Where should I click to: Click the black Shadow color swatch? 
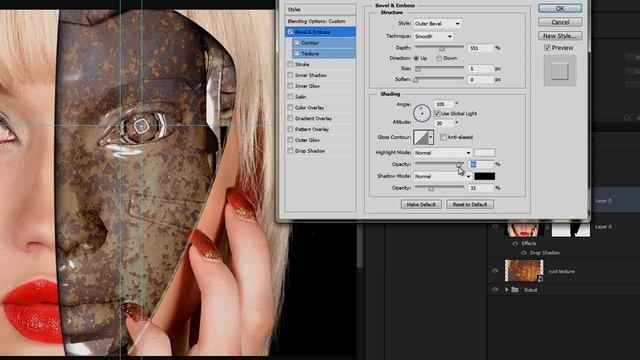484,176
